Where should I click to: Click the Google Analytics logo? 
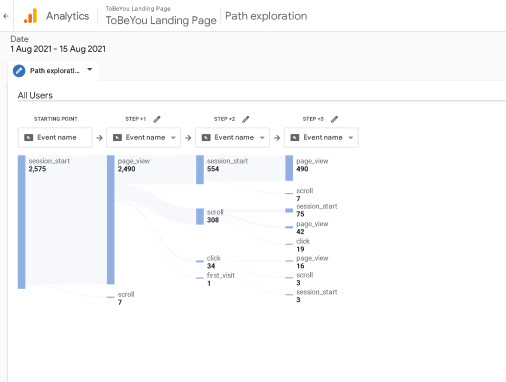point(30,16)
